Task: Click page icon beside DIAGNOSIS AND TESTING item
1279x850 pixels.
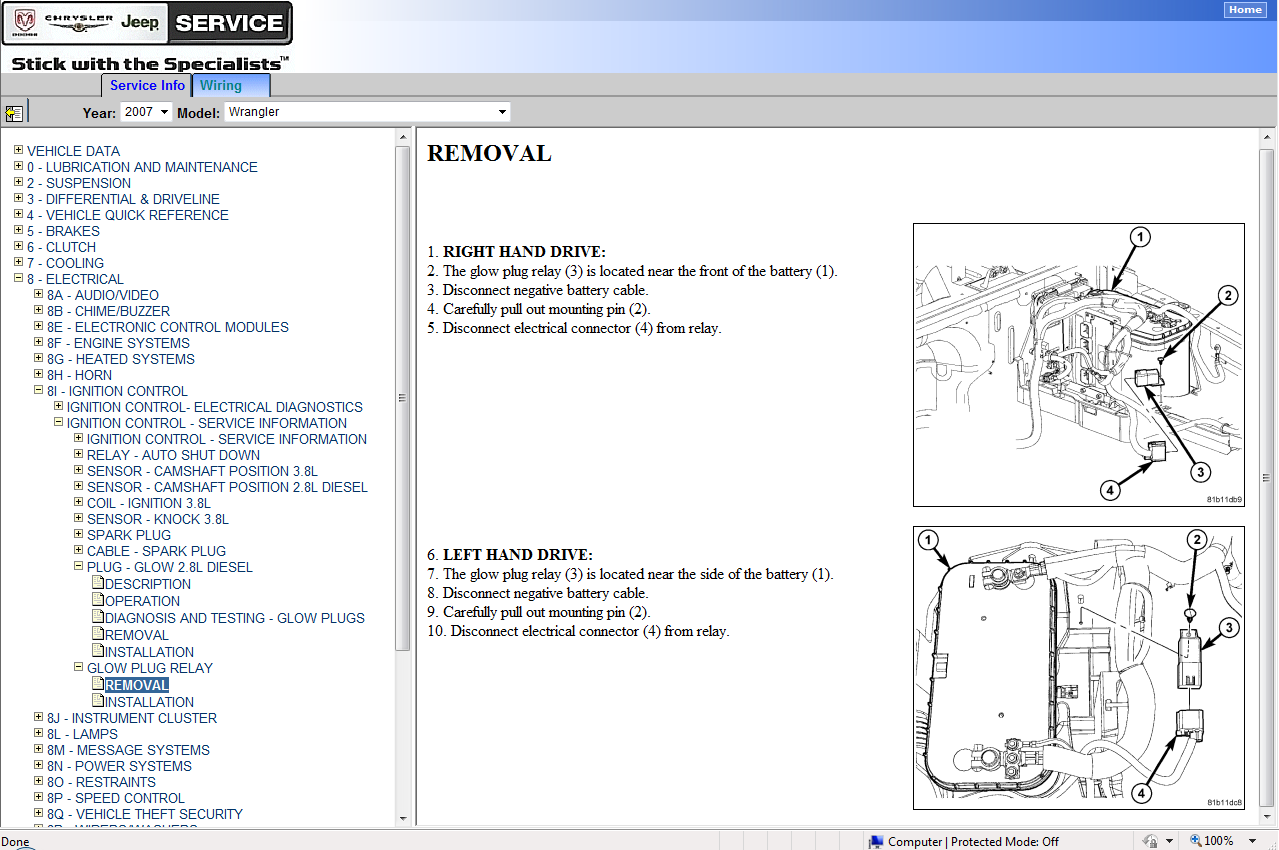Action: pyautogui.click(x=97, y=618)
